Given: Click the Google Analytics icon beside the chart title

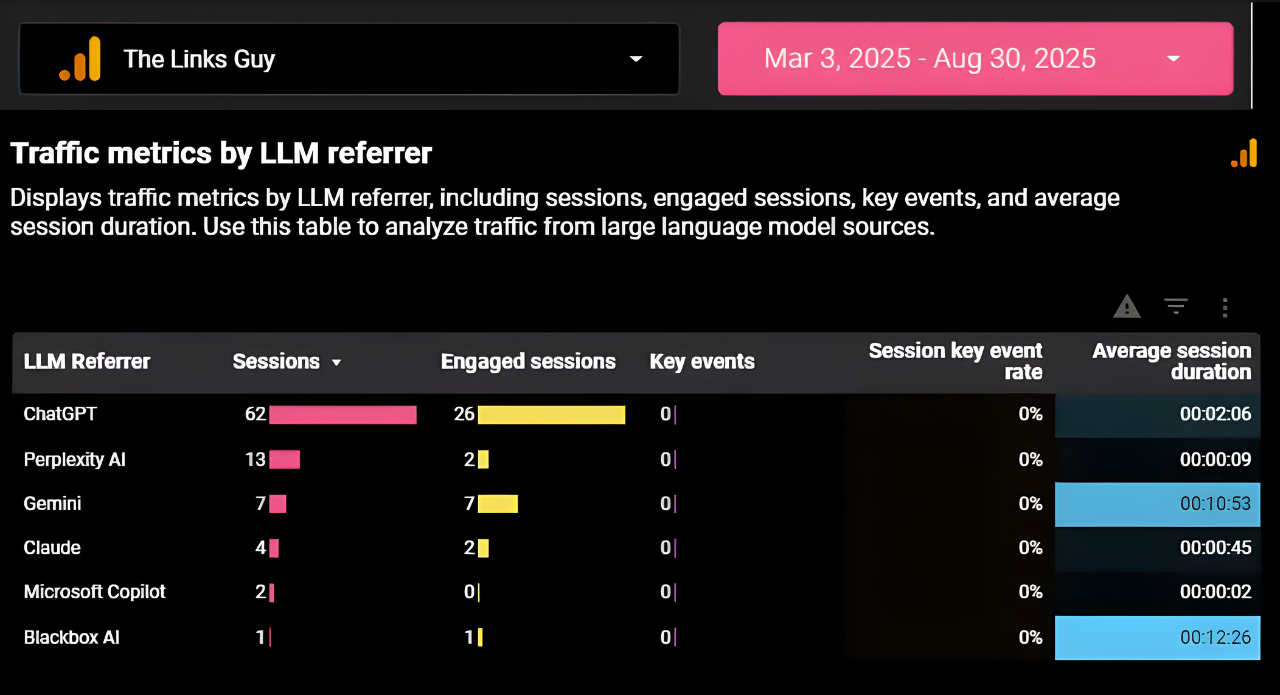Looking at the screenshot, I should point(1243,152).
